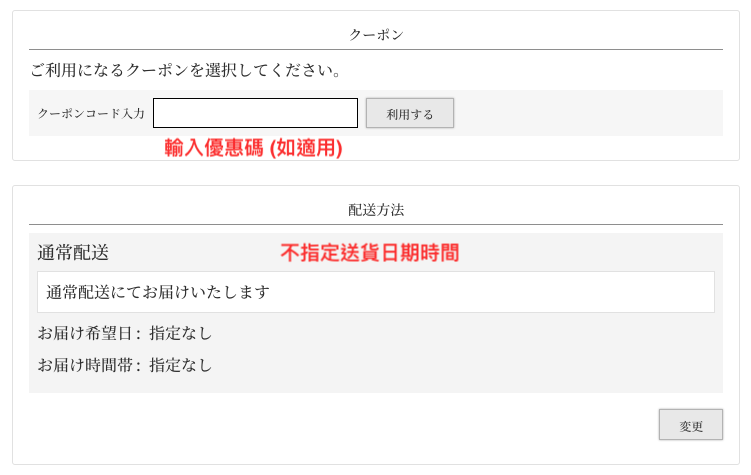Click the red 輸入優惠碼 annotation text
Screen dimensions: 751x475
(x=214, y=148)
